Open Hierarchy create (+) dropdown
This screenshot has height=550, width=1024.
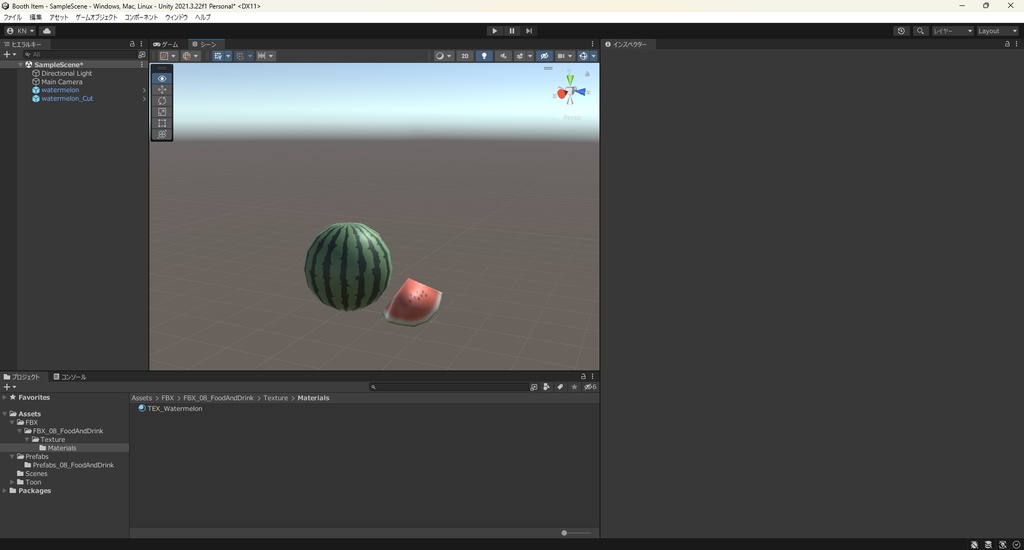(9, 55)
